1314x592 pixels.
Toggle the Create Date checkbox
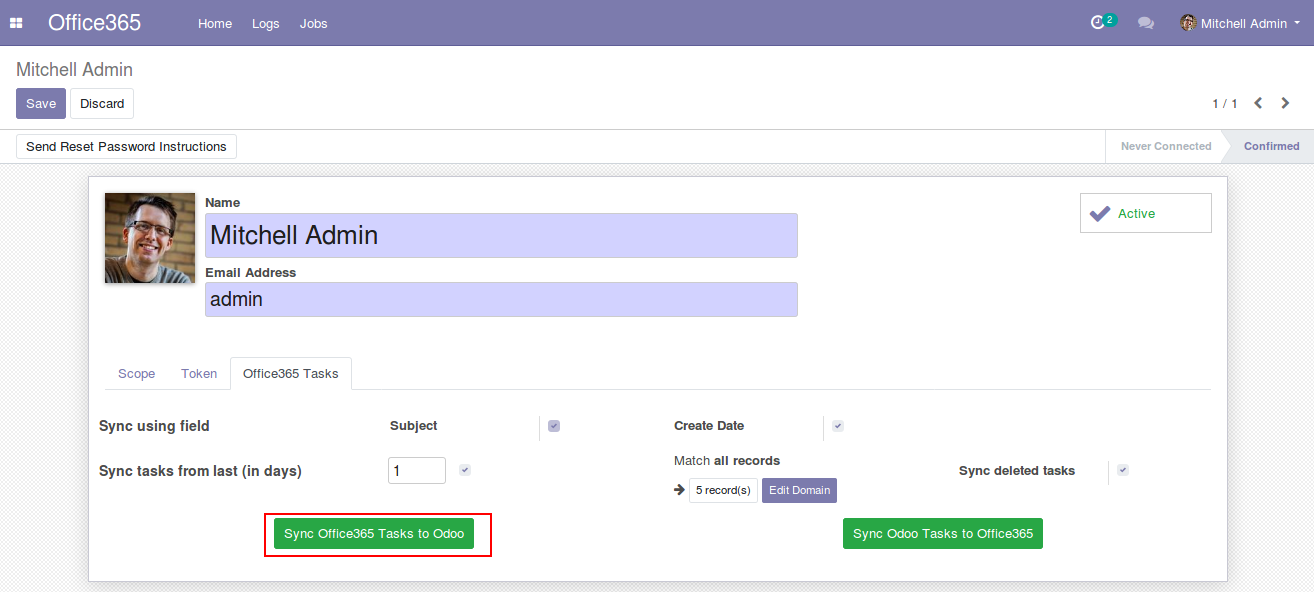838,426
